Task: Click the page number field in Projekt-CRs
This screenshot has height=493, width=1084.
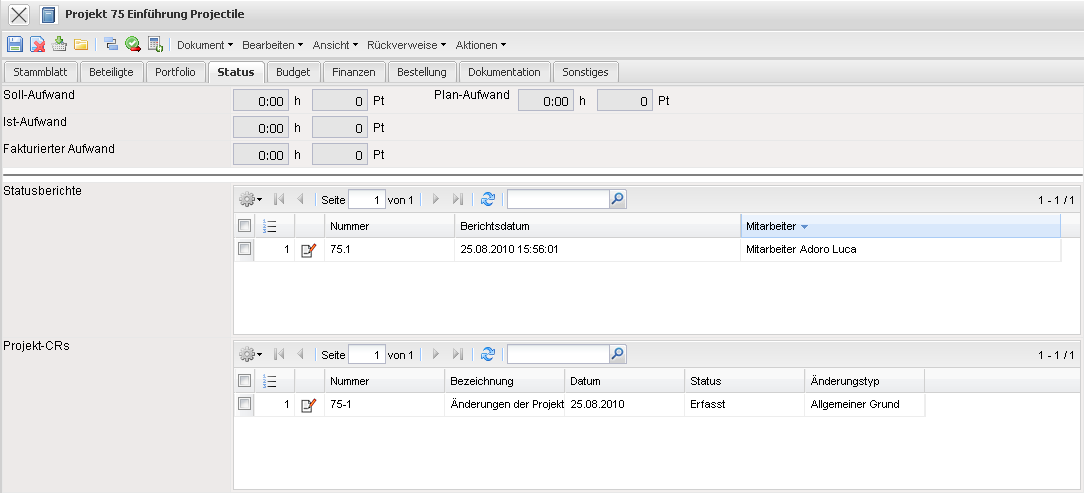Action: click(367, 355)
